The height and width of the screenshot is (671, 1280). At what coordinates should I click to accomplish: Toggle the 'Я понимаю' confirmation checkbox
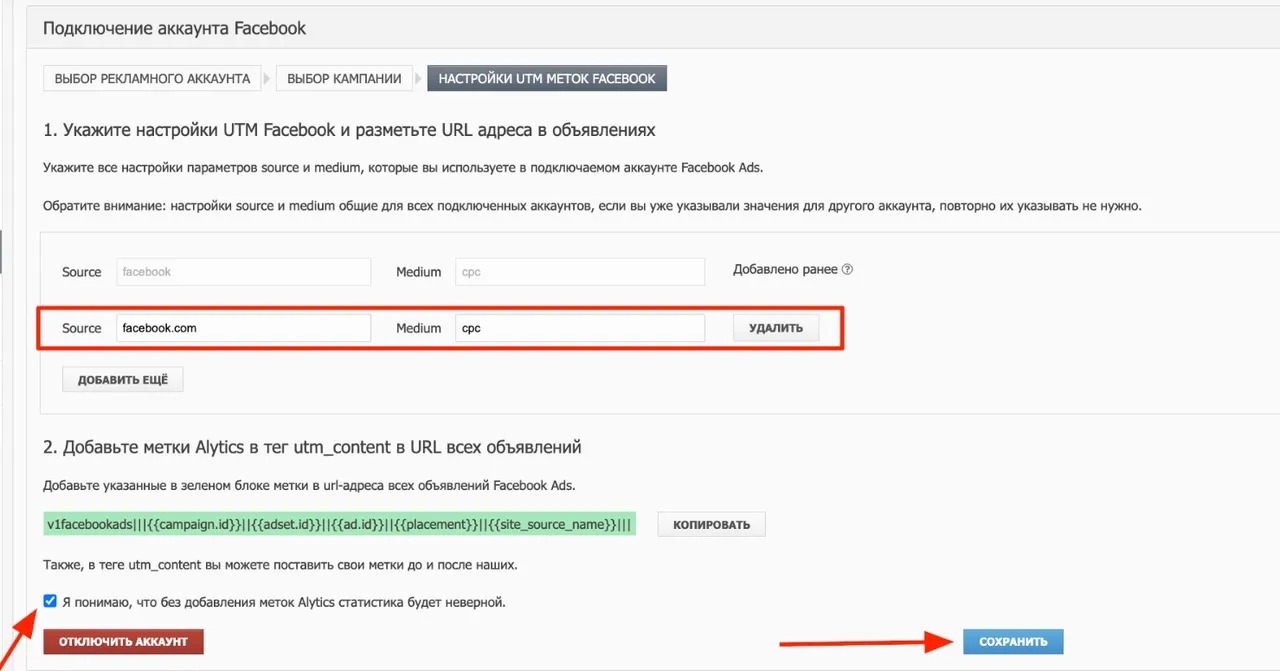[51, 601]
